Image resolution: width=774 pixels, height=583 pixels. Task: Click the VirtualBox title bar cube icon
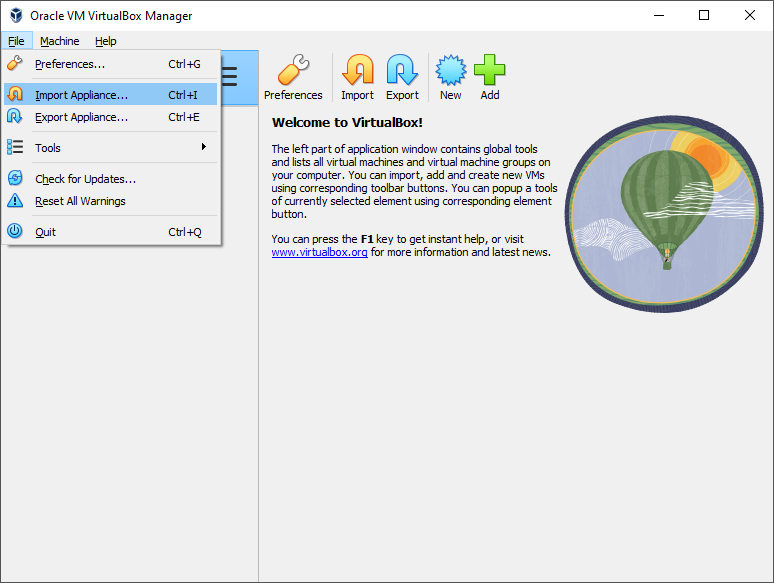[16, 15]
